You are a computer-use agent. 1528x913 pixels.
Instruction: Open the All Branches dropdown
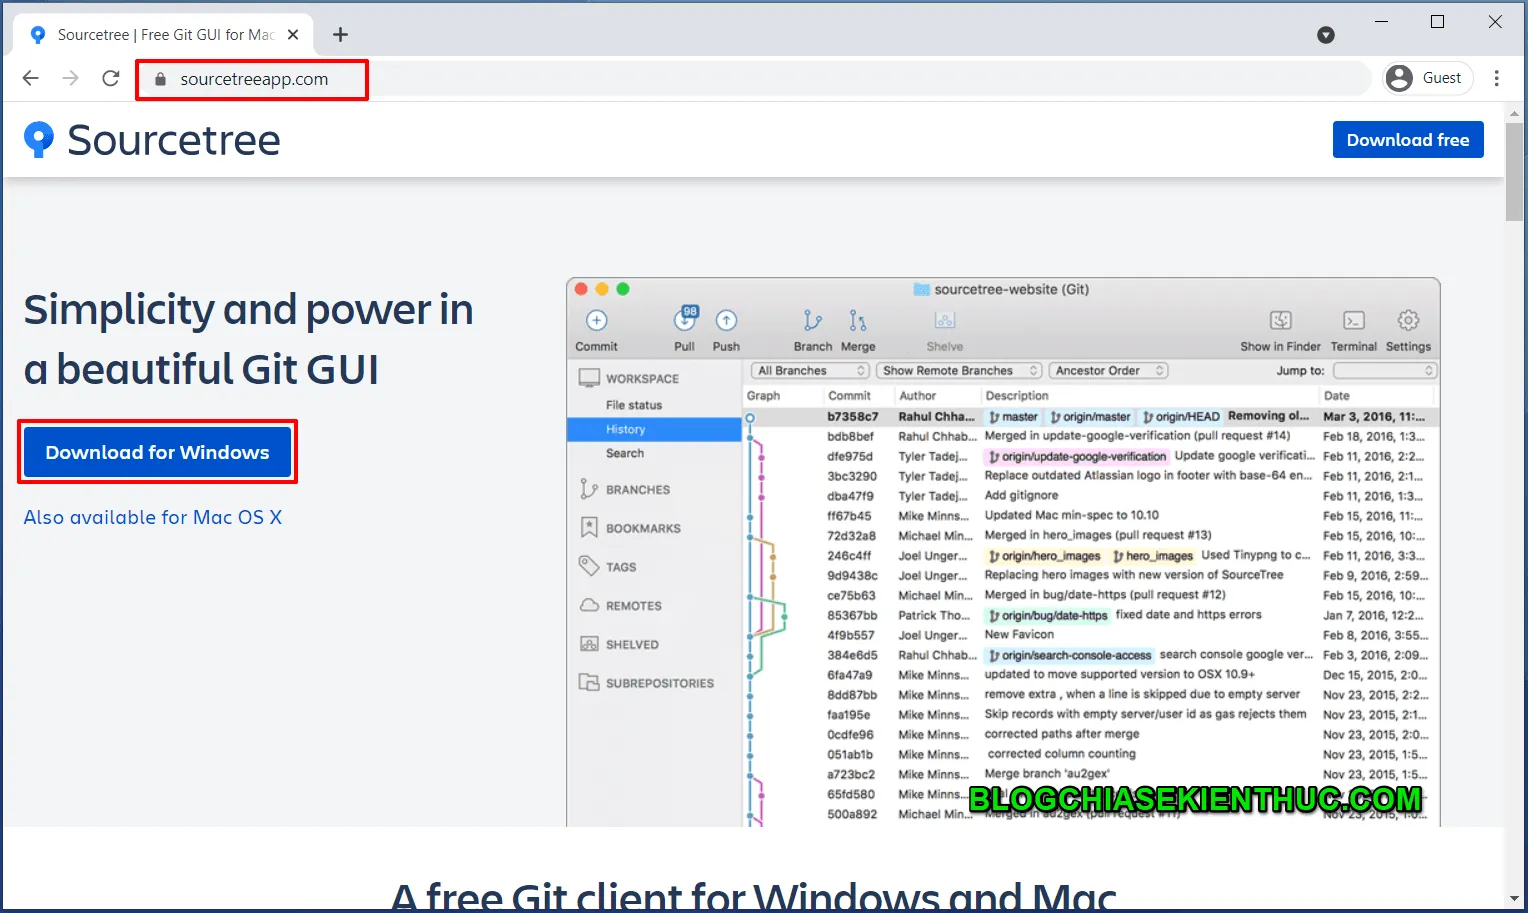[808, 370]
